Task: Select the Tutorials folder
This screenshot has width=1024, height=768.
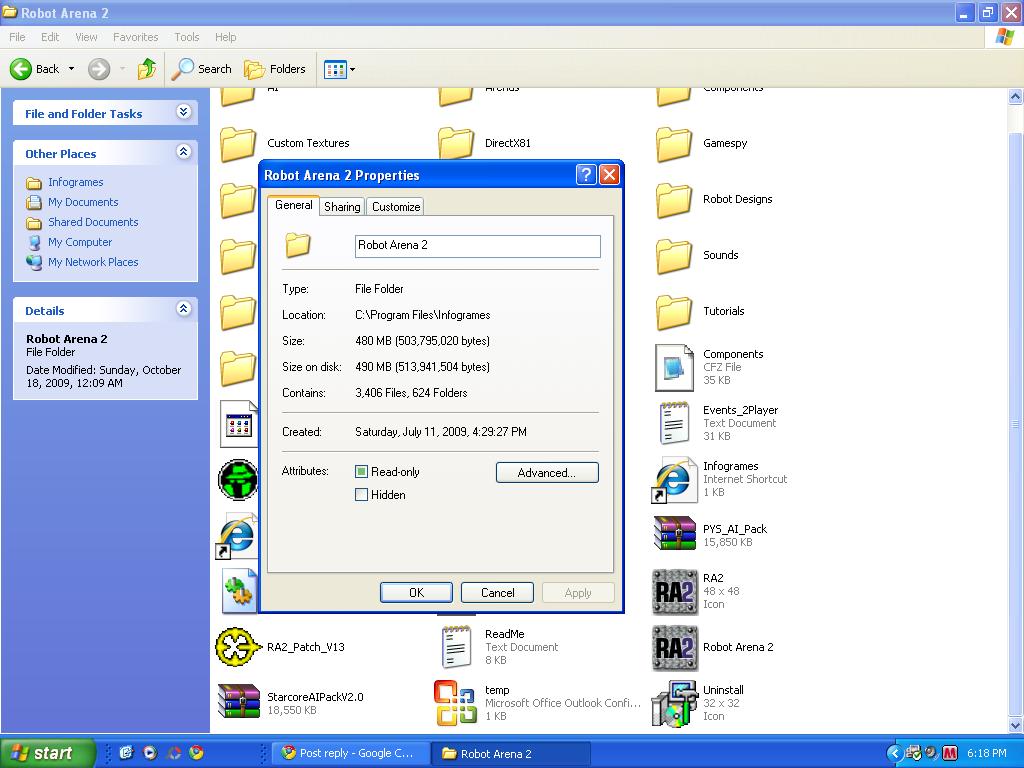Action: pos(700,312)
